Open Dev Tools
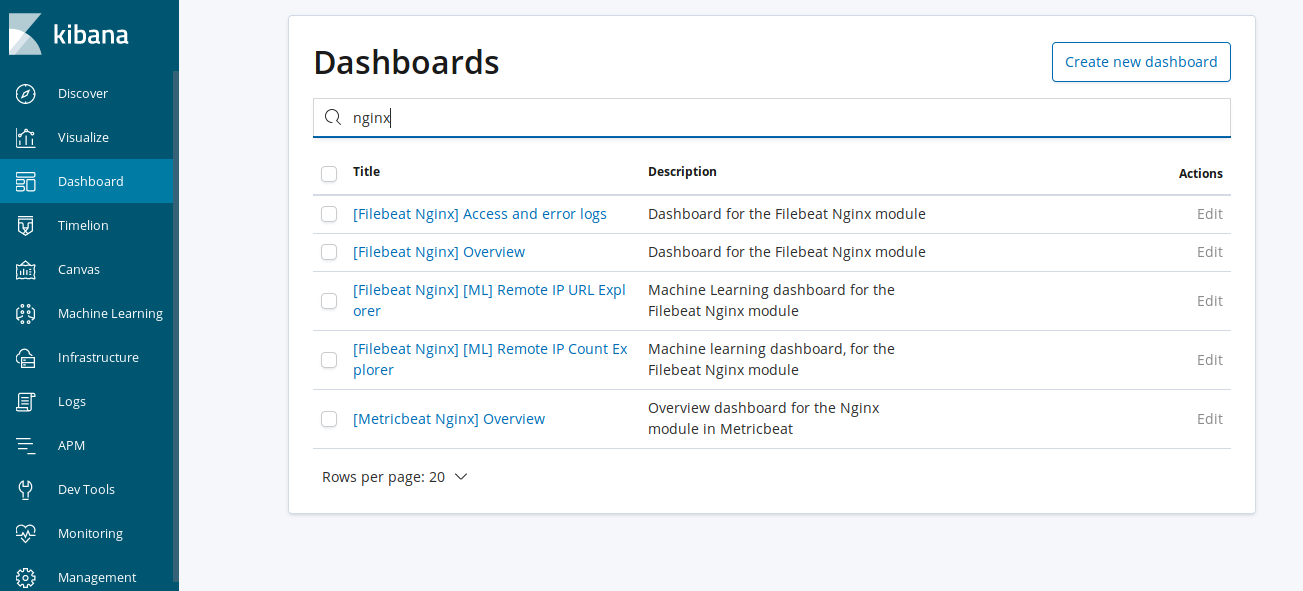Image resolution: width=1303 pixels, height=591 pixels. pyautogui.click(x=88, y=489)
